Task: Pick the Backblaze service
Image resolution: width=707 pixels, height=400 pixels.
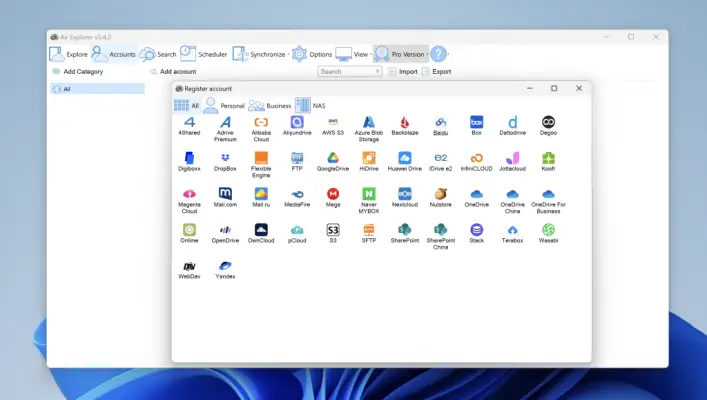Action: click(x=405, y=126)
